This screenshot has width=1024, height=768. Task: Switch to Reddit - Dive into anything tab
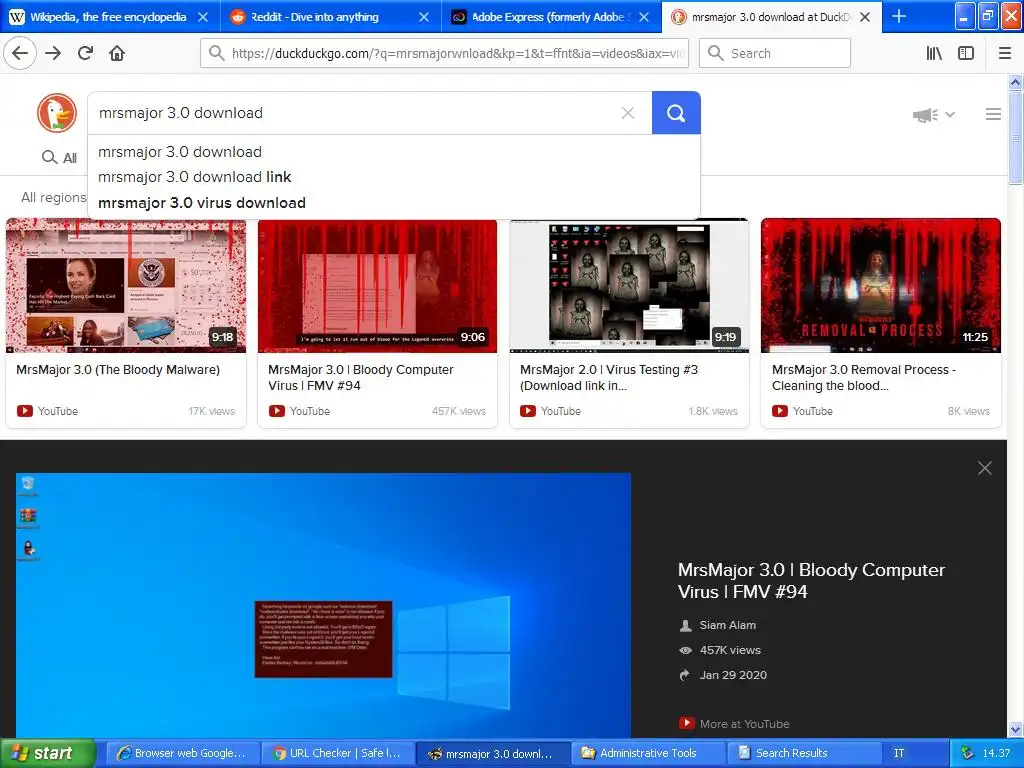coord(315,17)
